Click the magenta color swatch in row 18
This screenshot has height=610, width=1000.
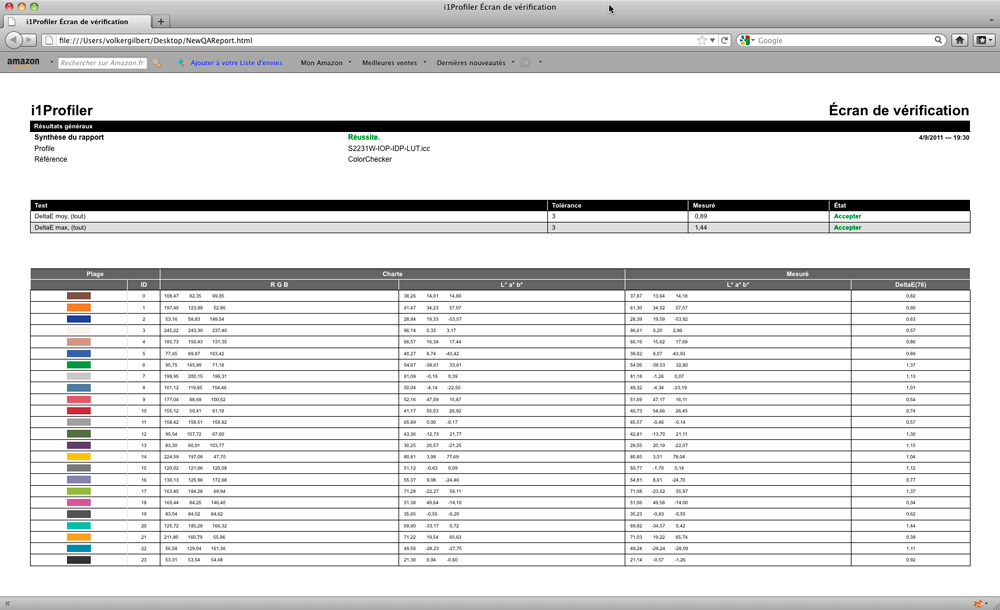tap(78, 503)
